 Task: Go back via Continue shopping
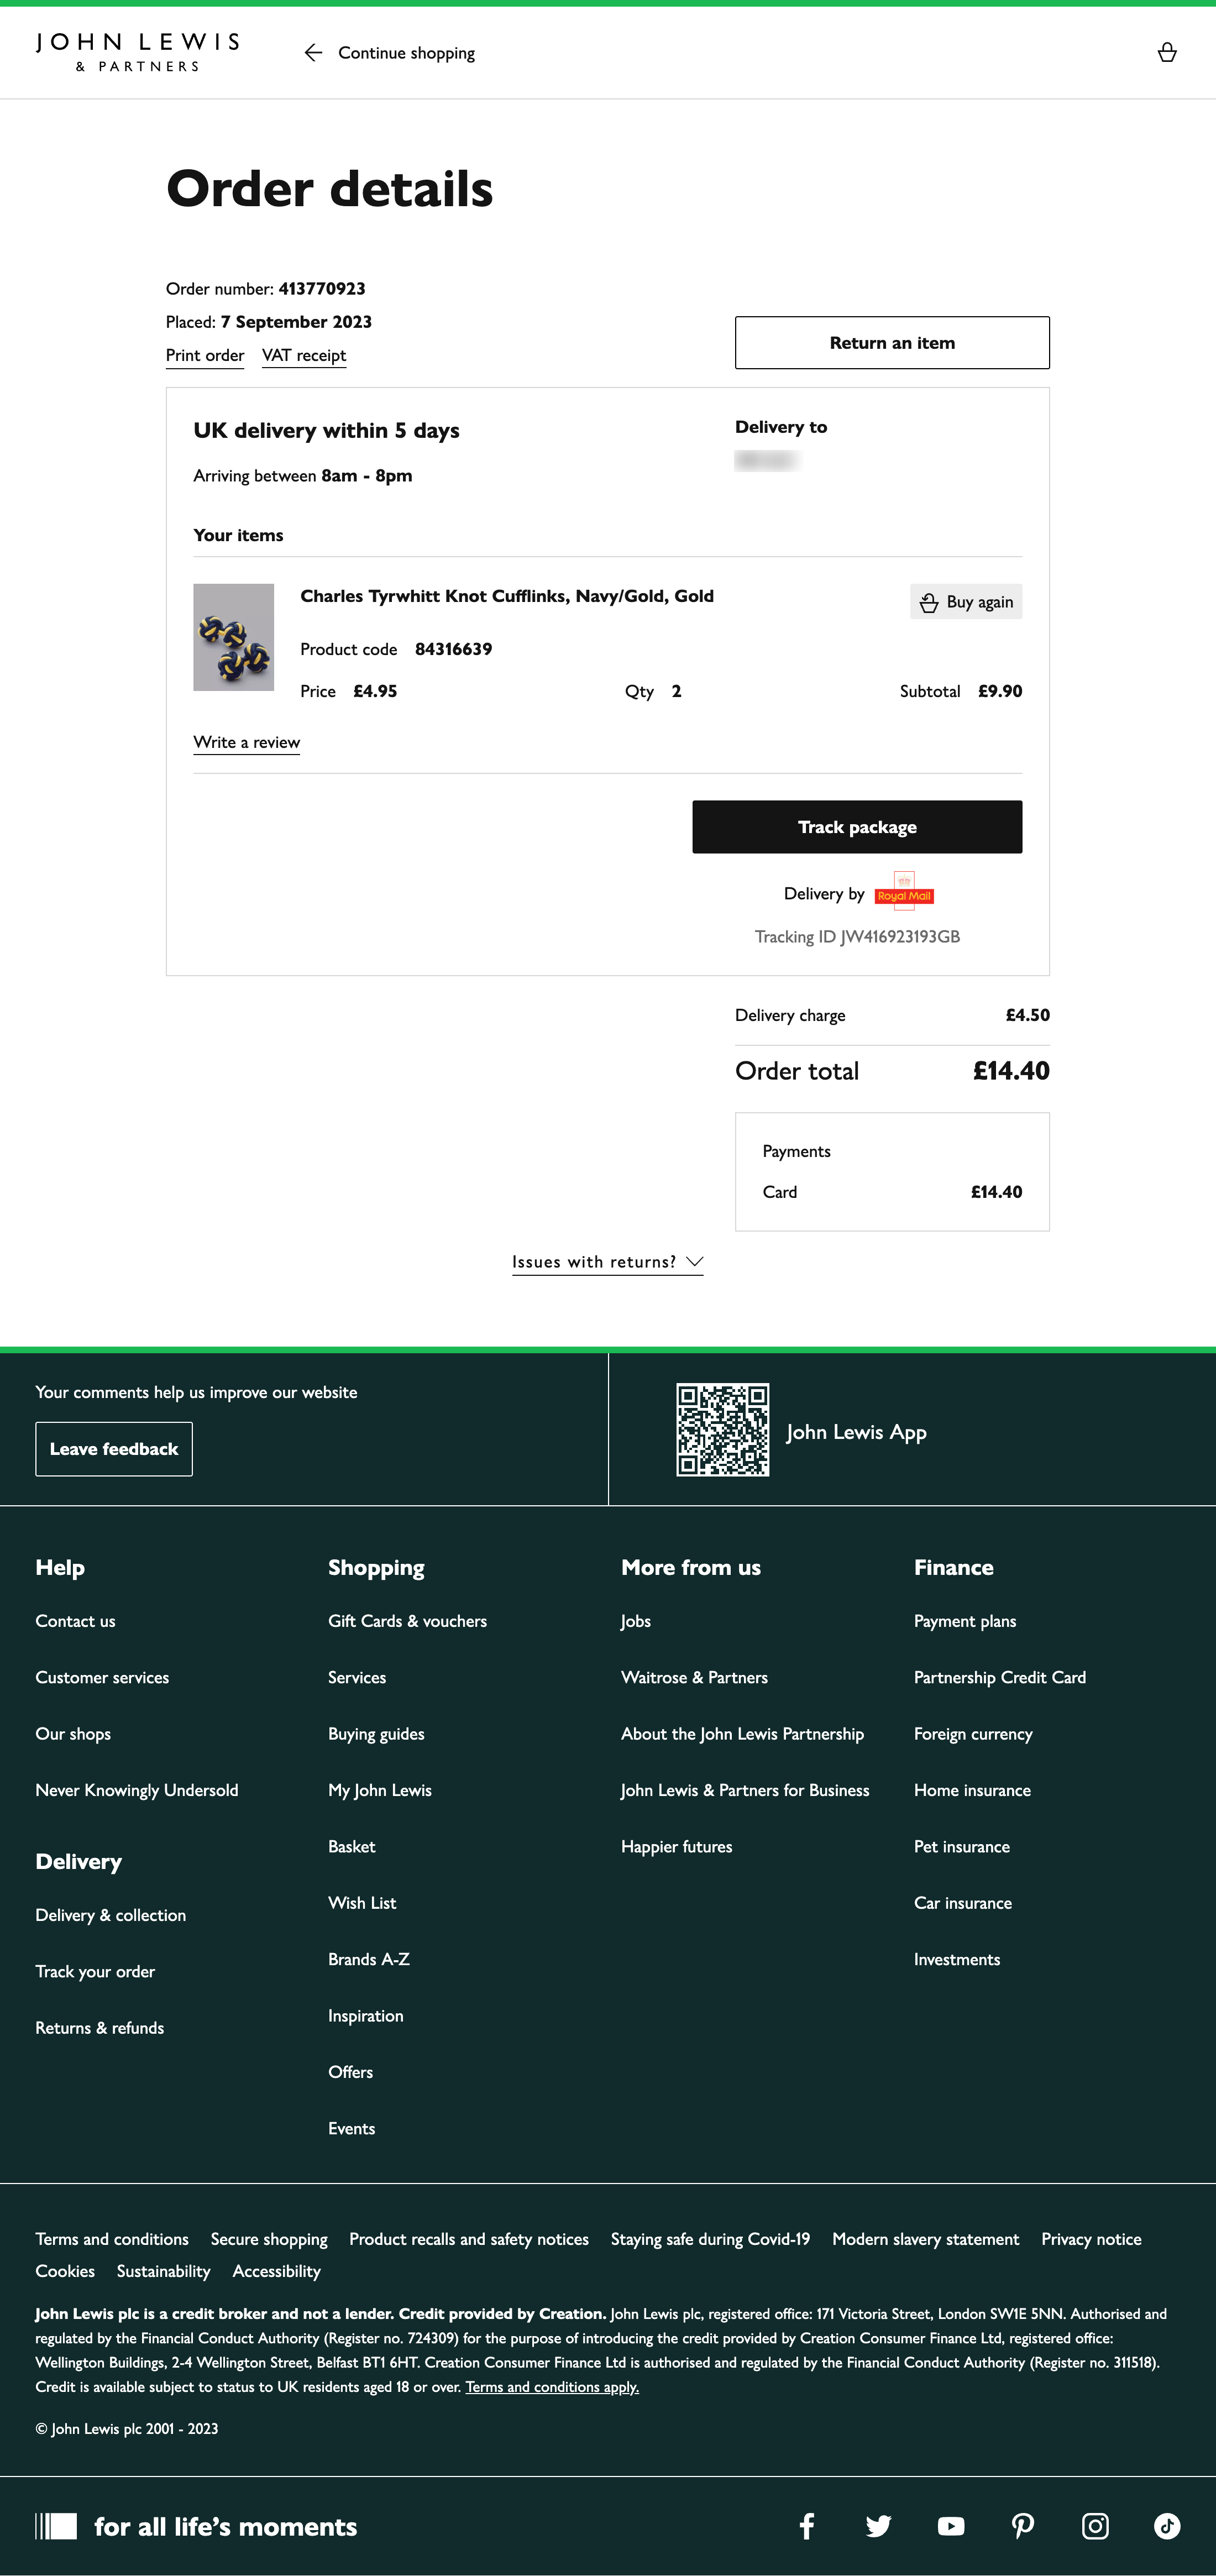pyautogui.click(x=390, y=53)
